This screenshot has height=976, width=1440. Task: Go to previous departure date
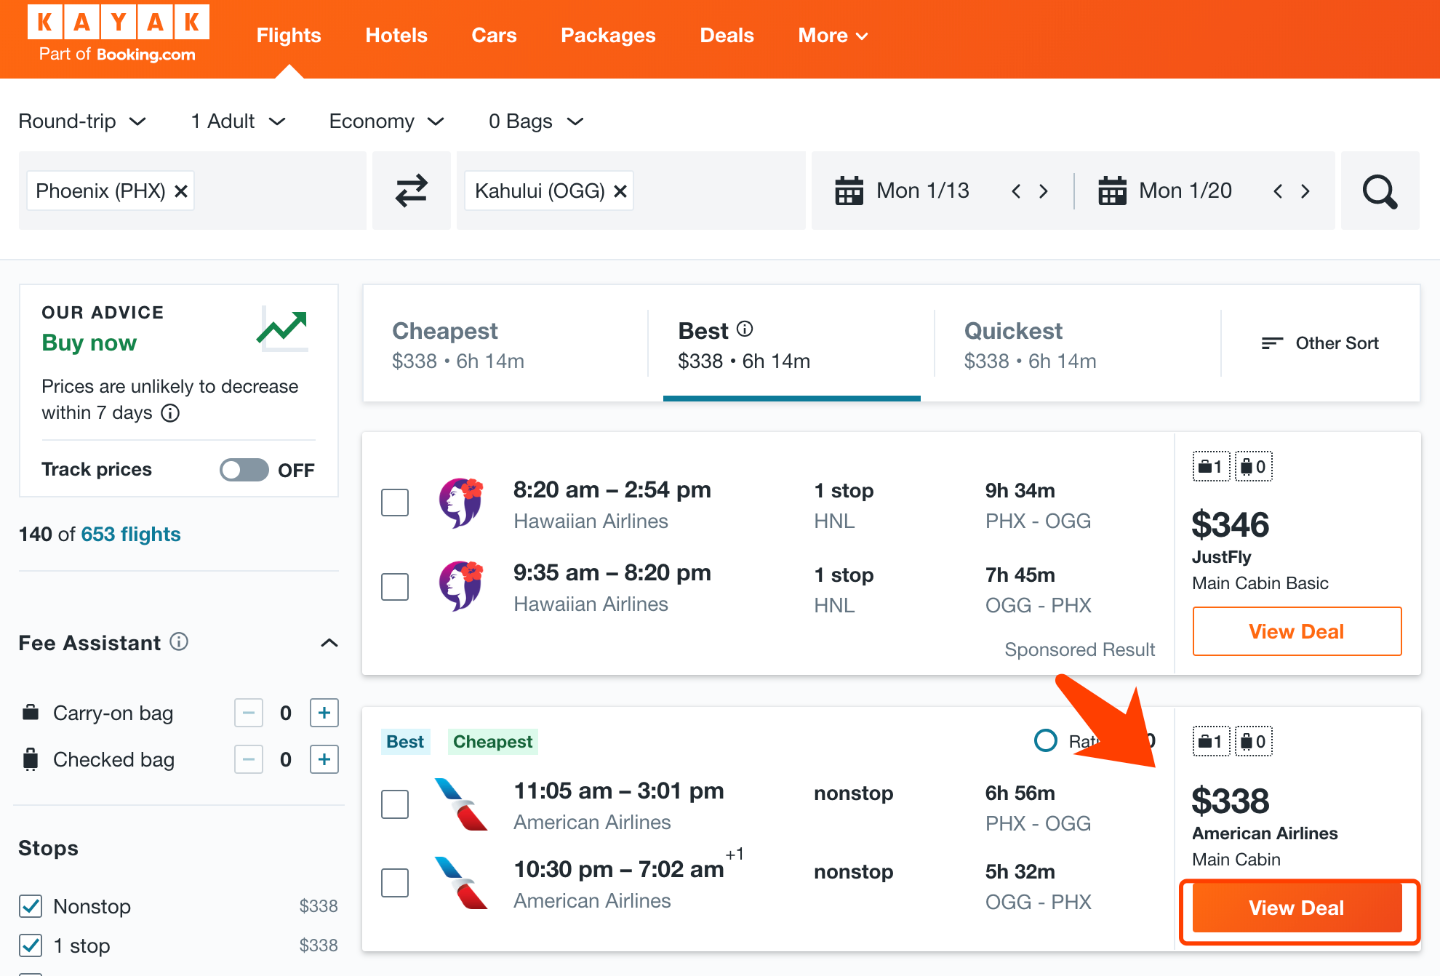[1016, 191]
